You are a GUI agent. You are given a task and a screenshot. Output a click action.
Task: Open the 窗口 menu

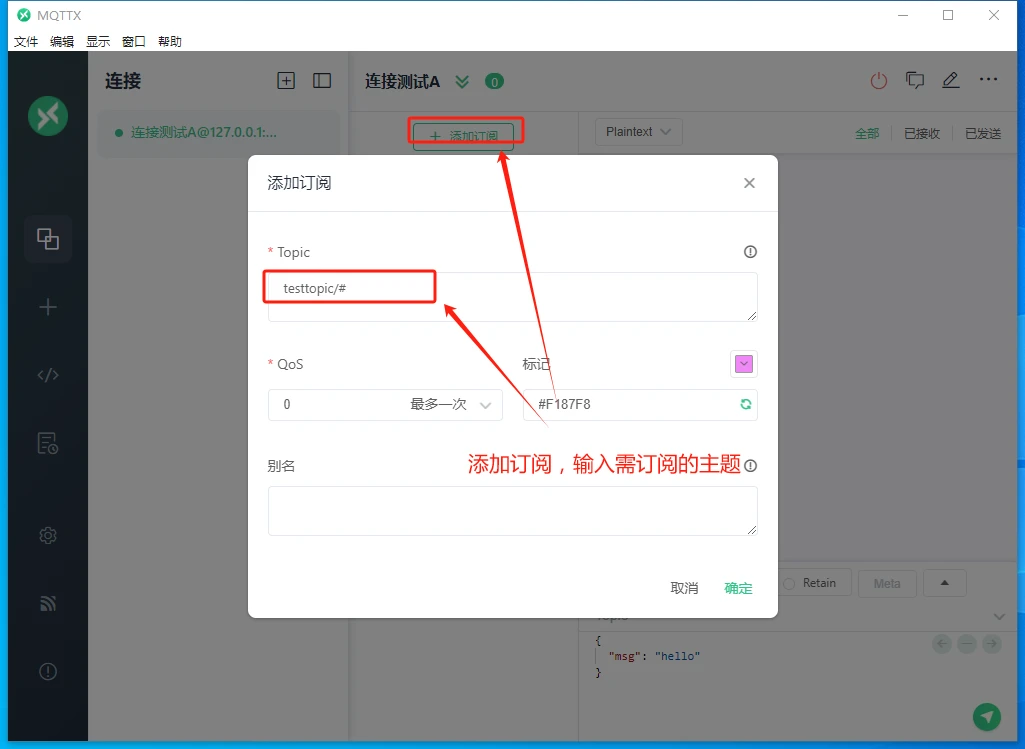pyautogui.click(x=134, y=41)
